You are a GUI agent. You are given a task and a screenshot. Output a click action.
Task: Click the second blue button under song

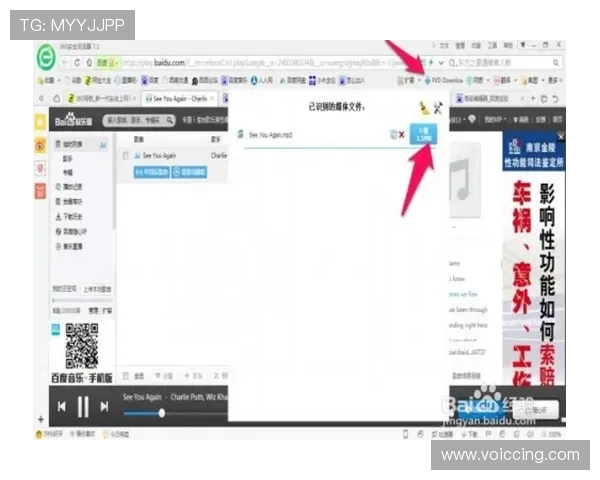tap(189, 172)
